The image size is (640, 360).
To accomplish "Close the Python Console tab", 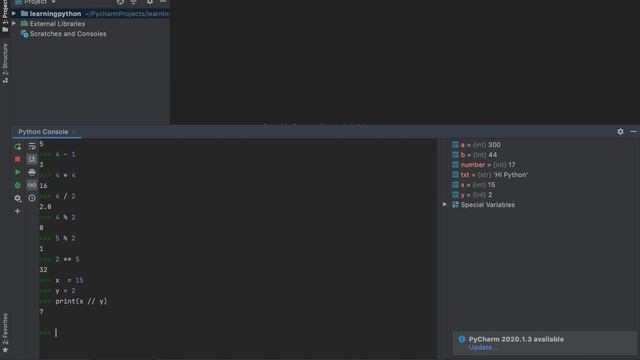I will click(74, 132).
